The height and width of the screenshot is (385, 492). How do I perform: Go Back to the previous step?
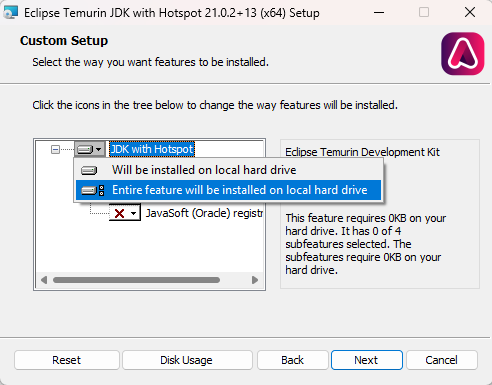tap(292, 360)
